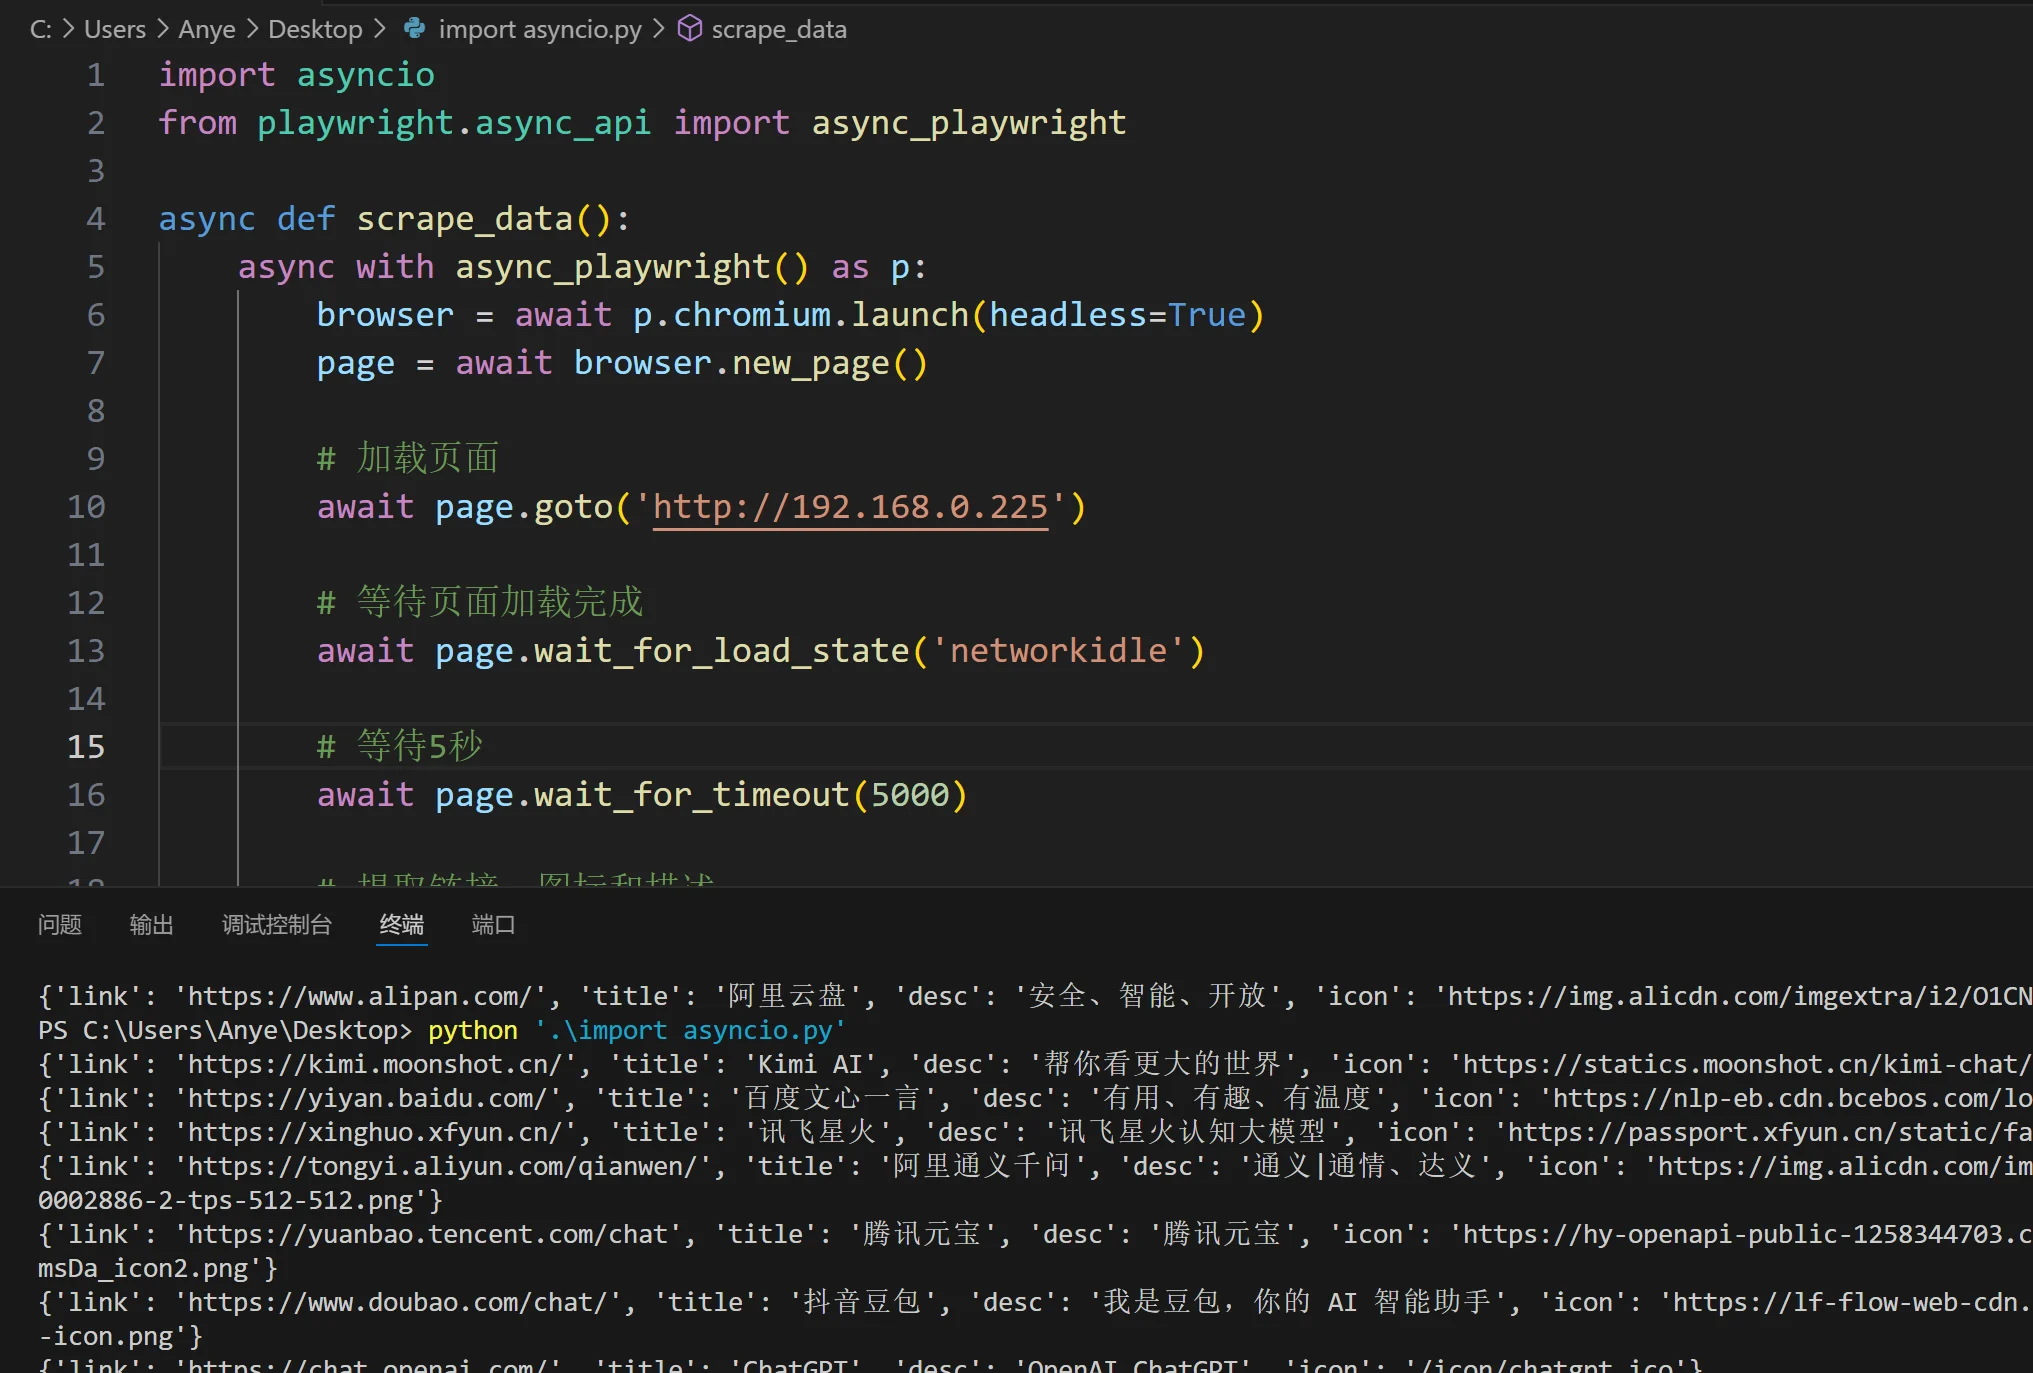The height and width of the screenshot is (1373, 2033).
Task: Click the scrape_data symbol cube icon
Action: [x=689, y=29]
